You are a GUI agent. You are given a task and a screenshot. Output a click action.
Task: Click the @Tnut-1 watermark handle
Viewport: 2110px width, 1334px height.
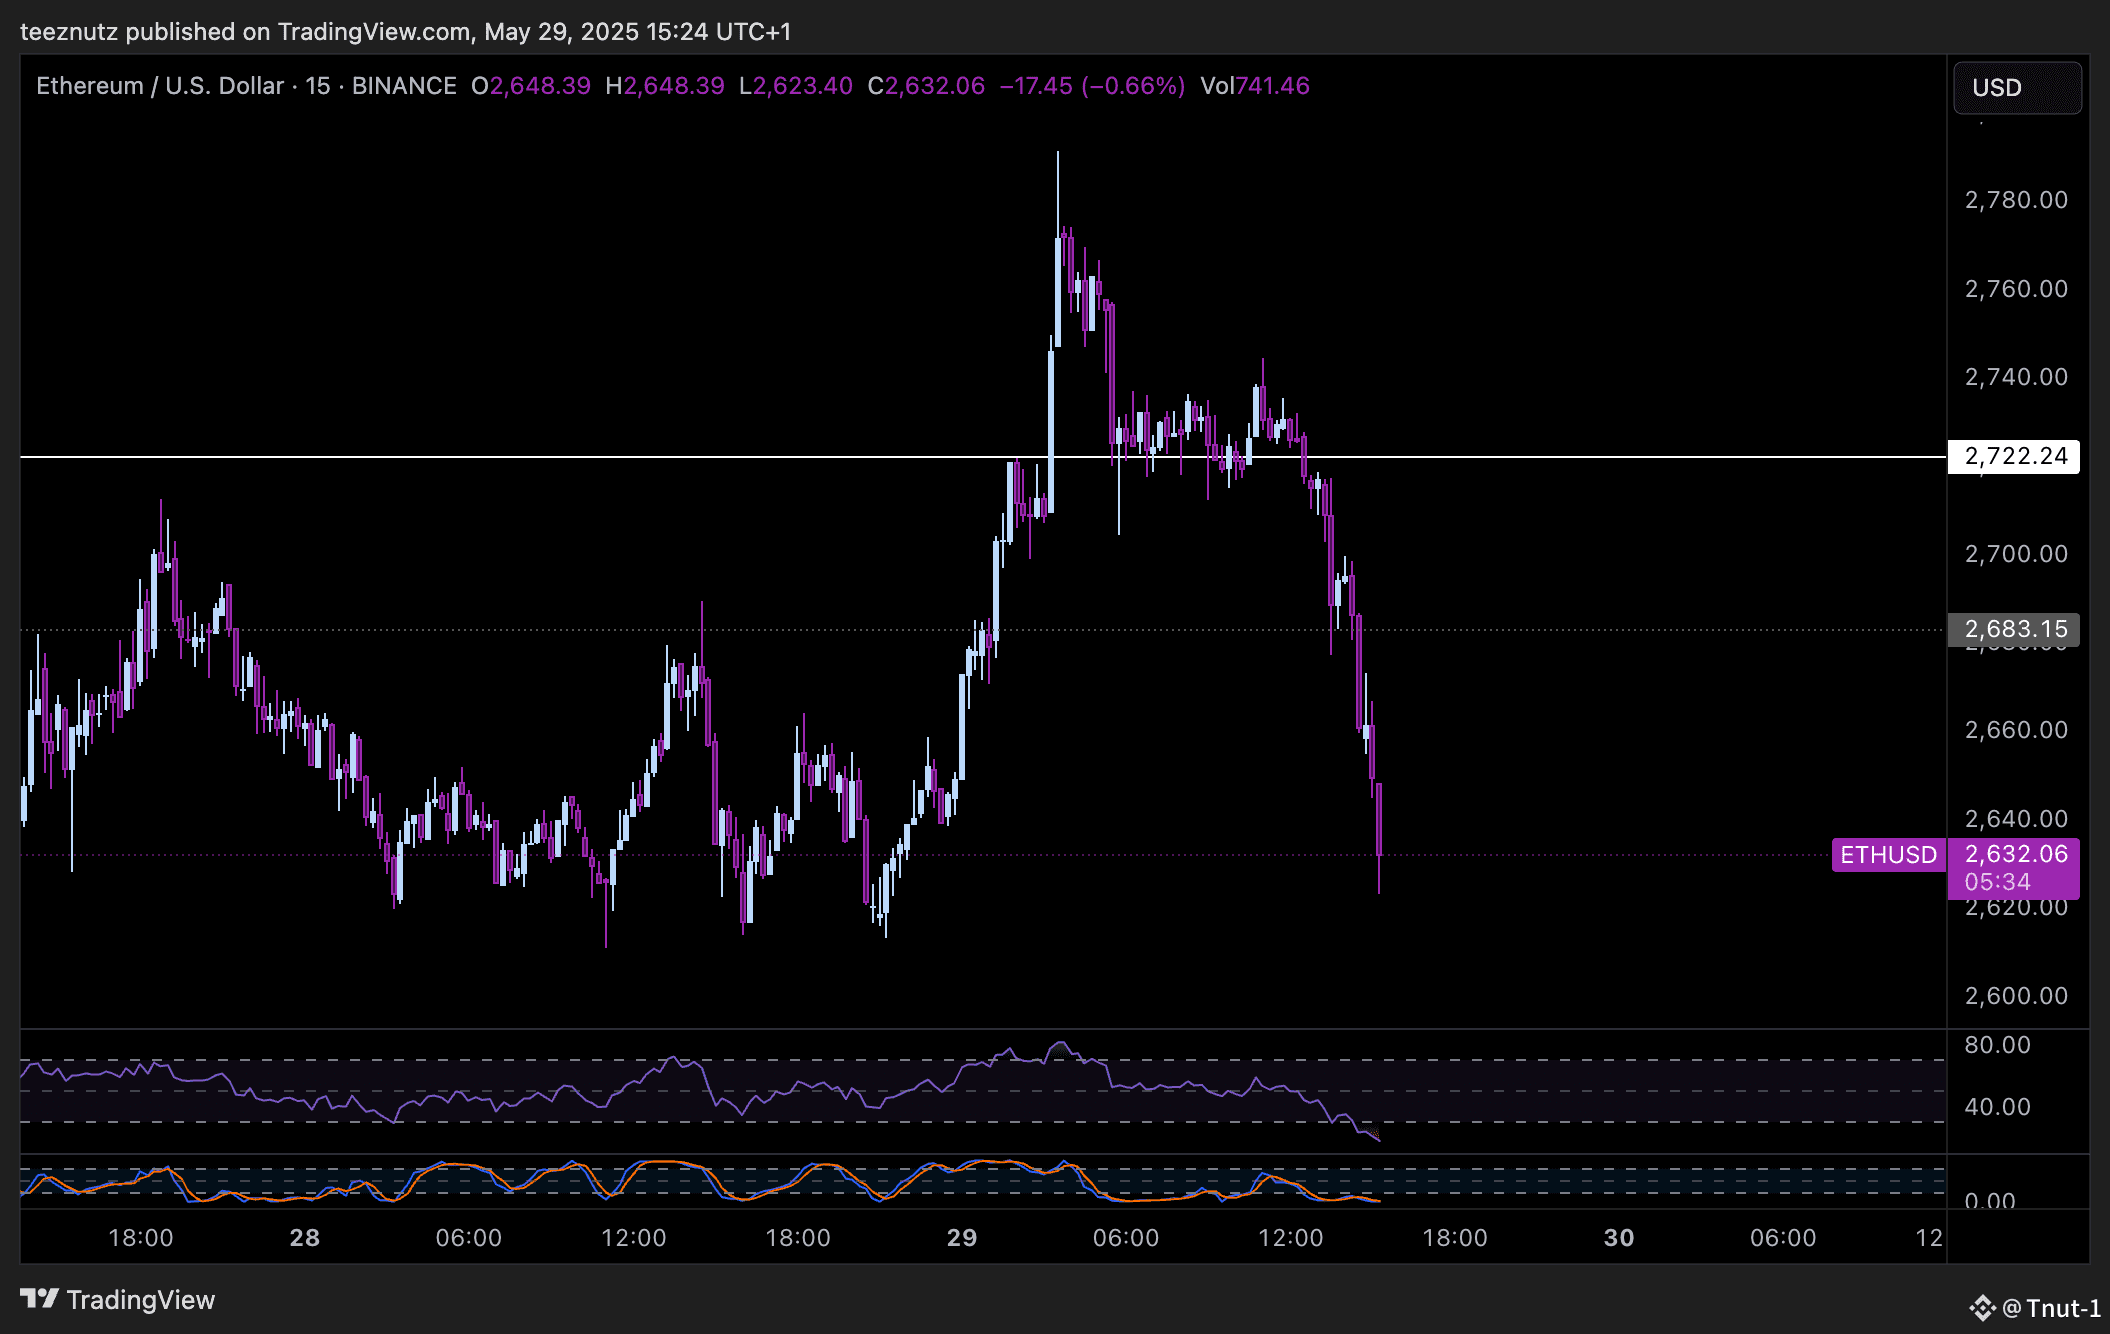coord(2051,1308)
